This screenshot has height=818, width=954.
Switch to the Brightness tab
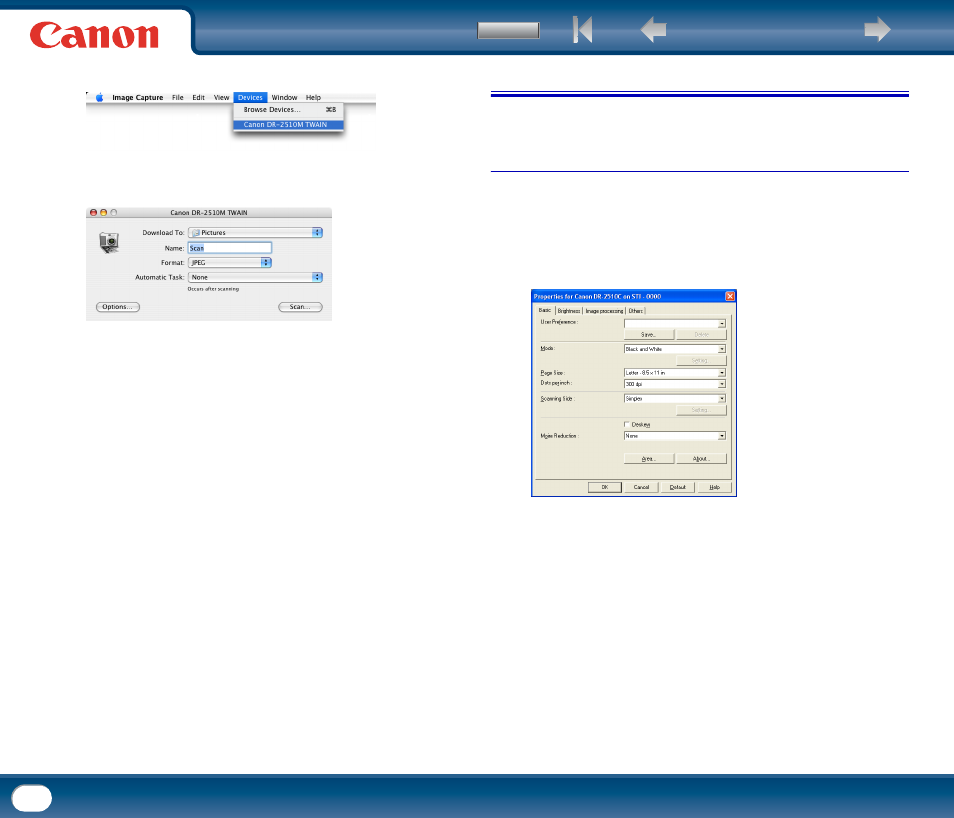[x=569, y=311]
